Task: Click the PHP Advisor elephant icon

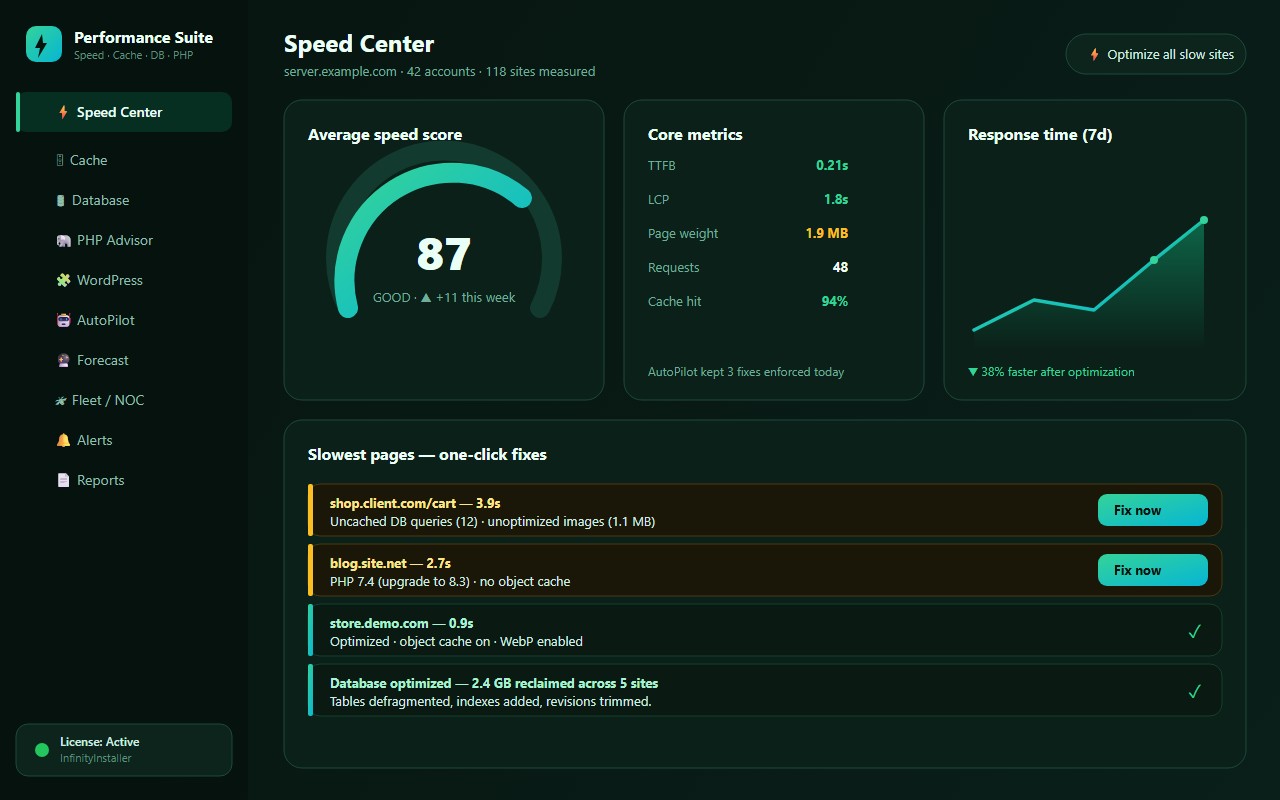Action: 64,240
